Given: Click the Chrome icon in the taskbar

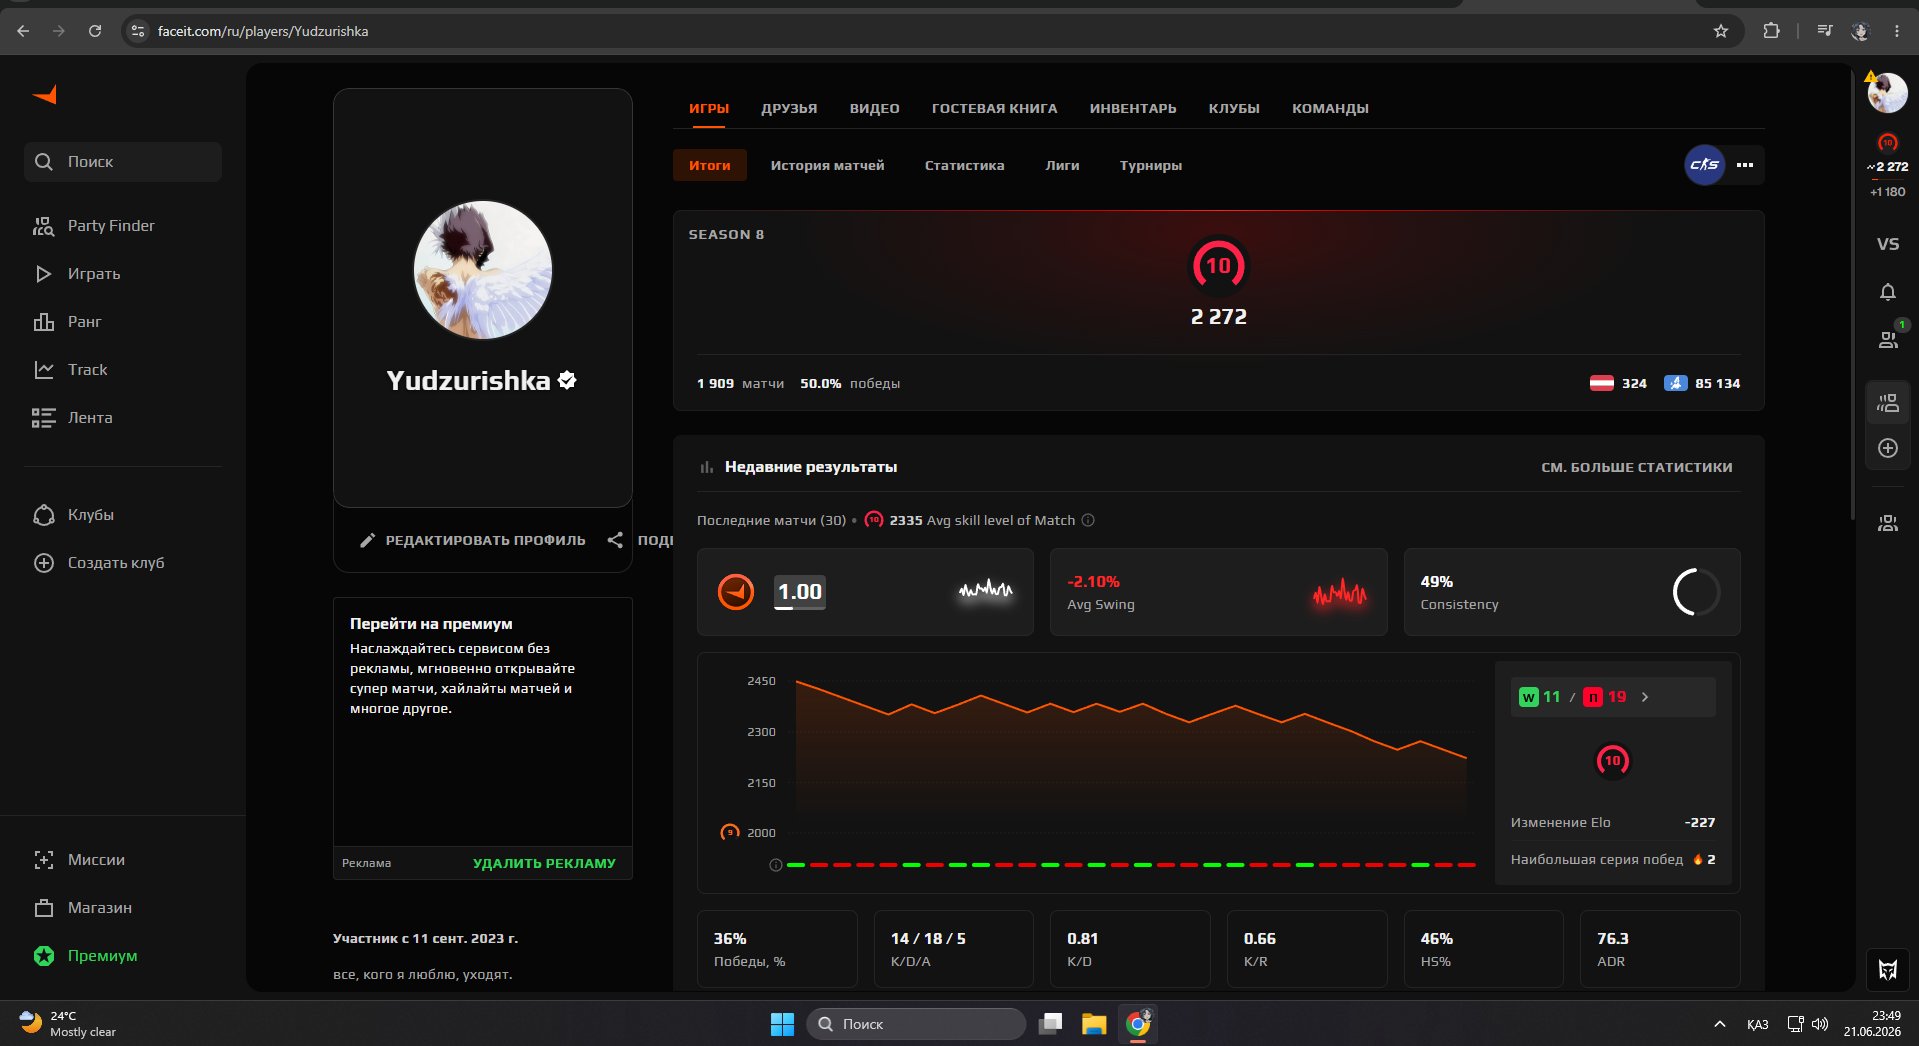Looking at the screenshot, I should (1138, 1024).
